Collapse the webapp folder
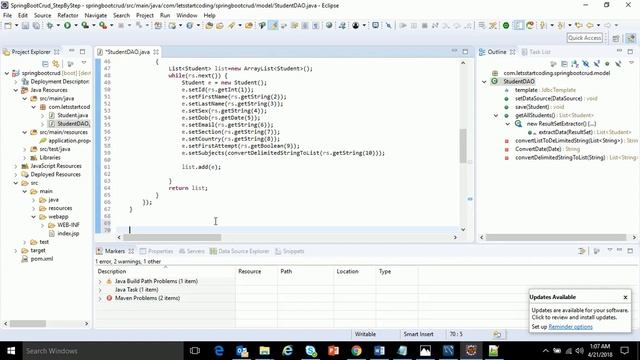 (33, 217)
